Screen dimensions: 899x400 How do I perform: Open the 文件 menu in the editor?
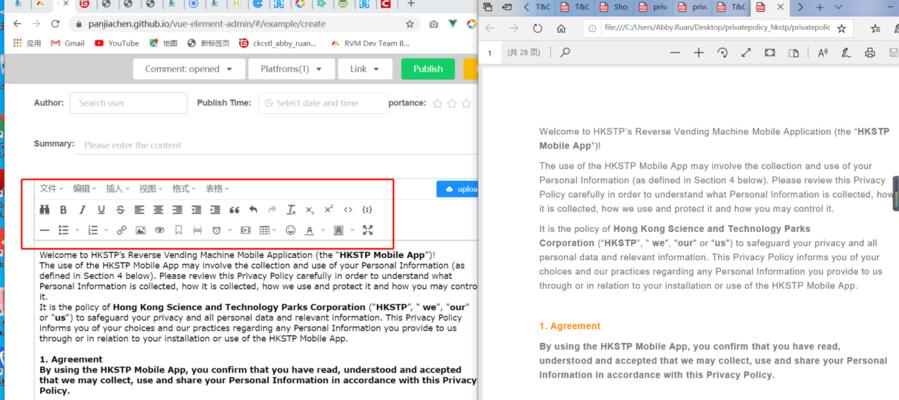52,189
